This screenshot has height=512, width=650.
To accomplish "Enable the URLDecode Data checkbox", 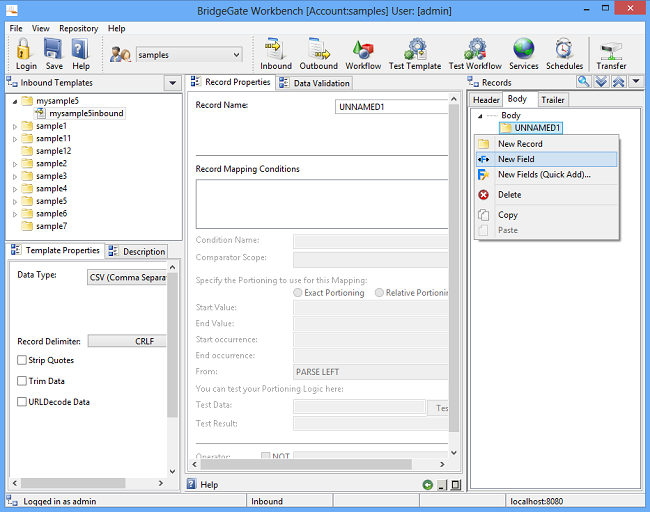I will coord(22,401).
